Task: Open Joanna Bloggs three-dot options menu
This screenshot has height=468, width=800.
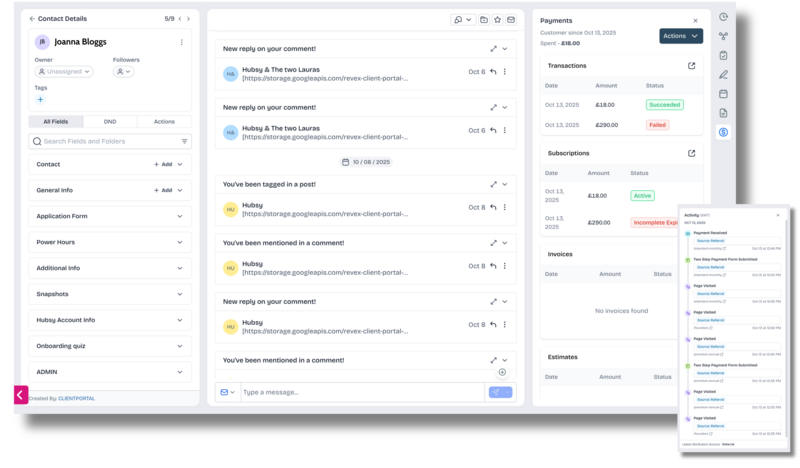Action: tap(181, 42)
